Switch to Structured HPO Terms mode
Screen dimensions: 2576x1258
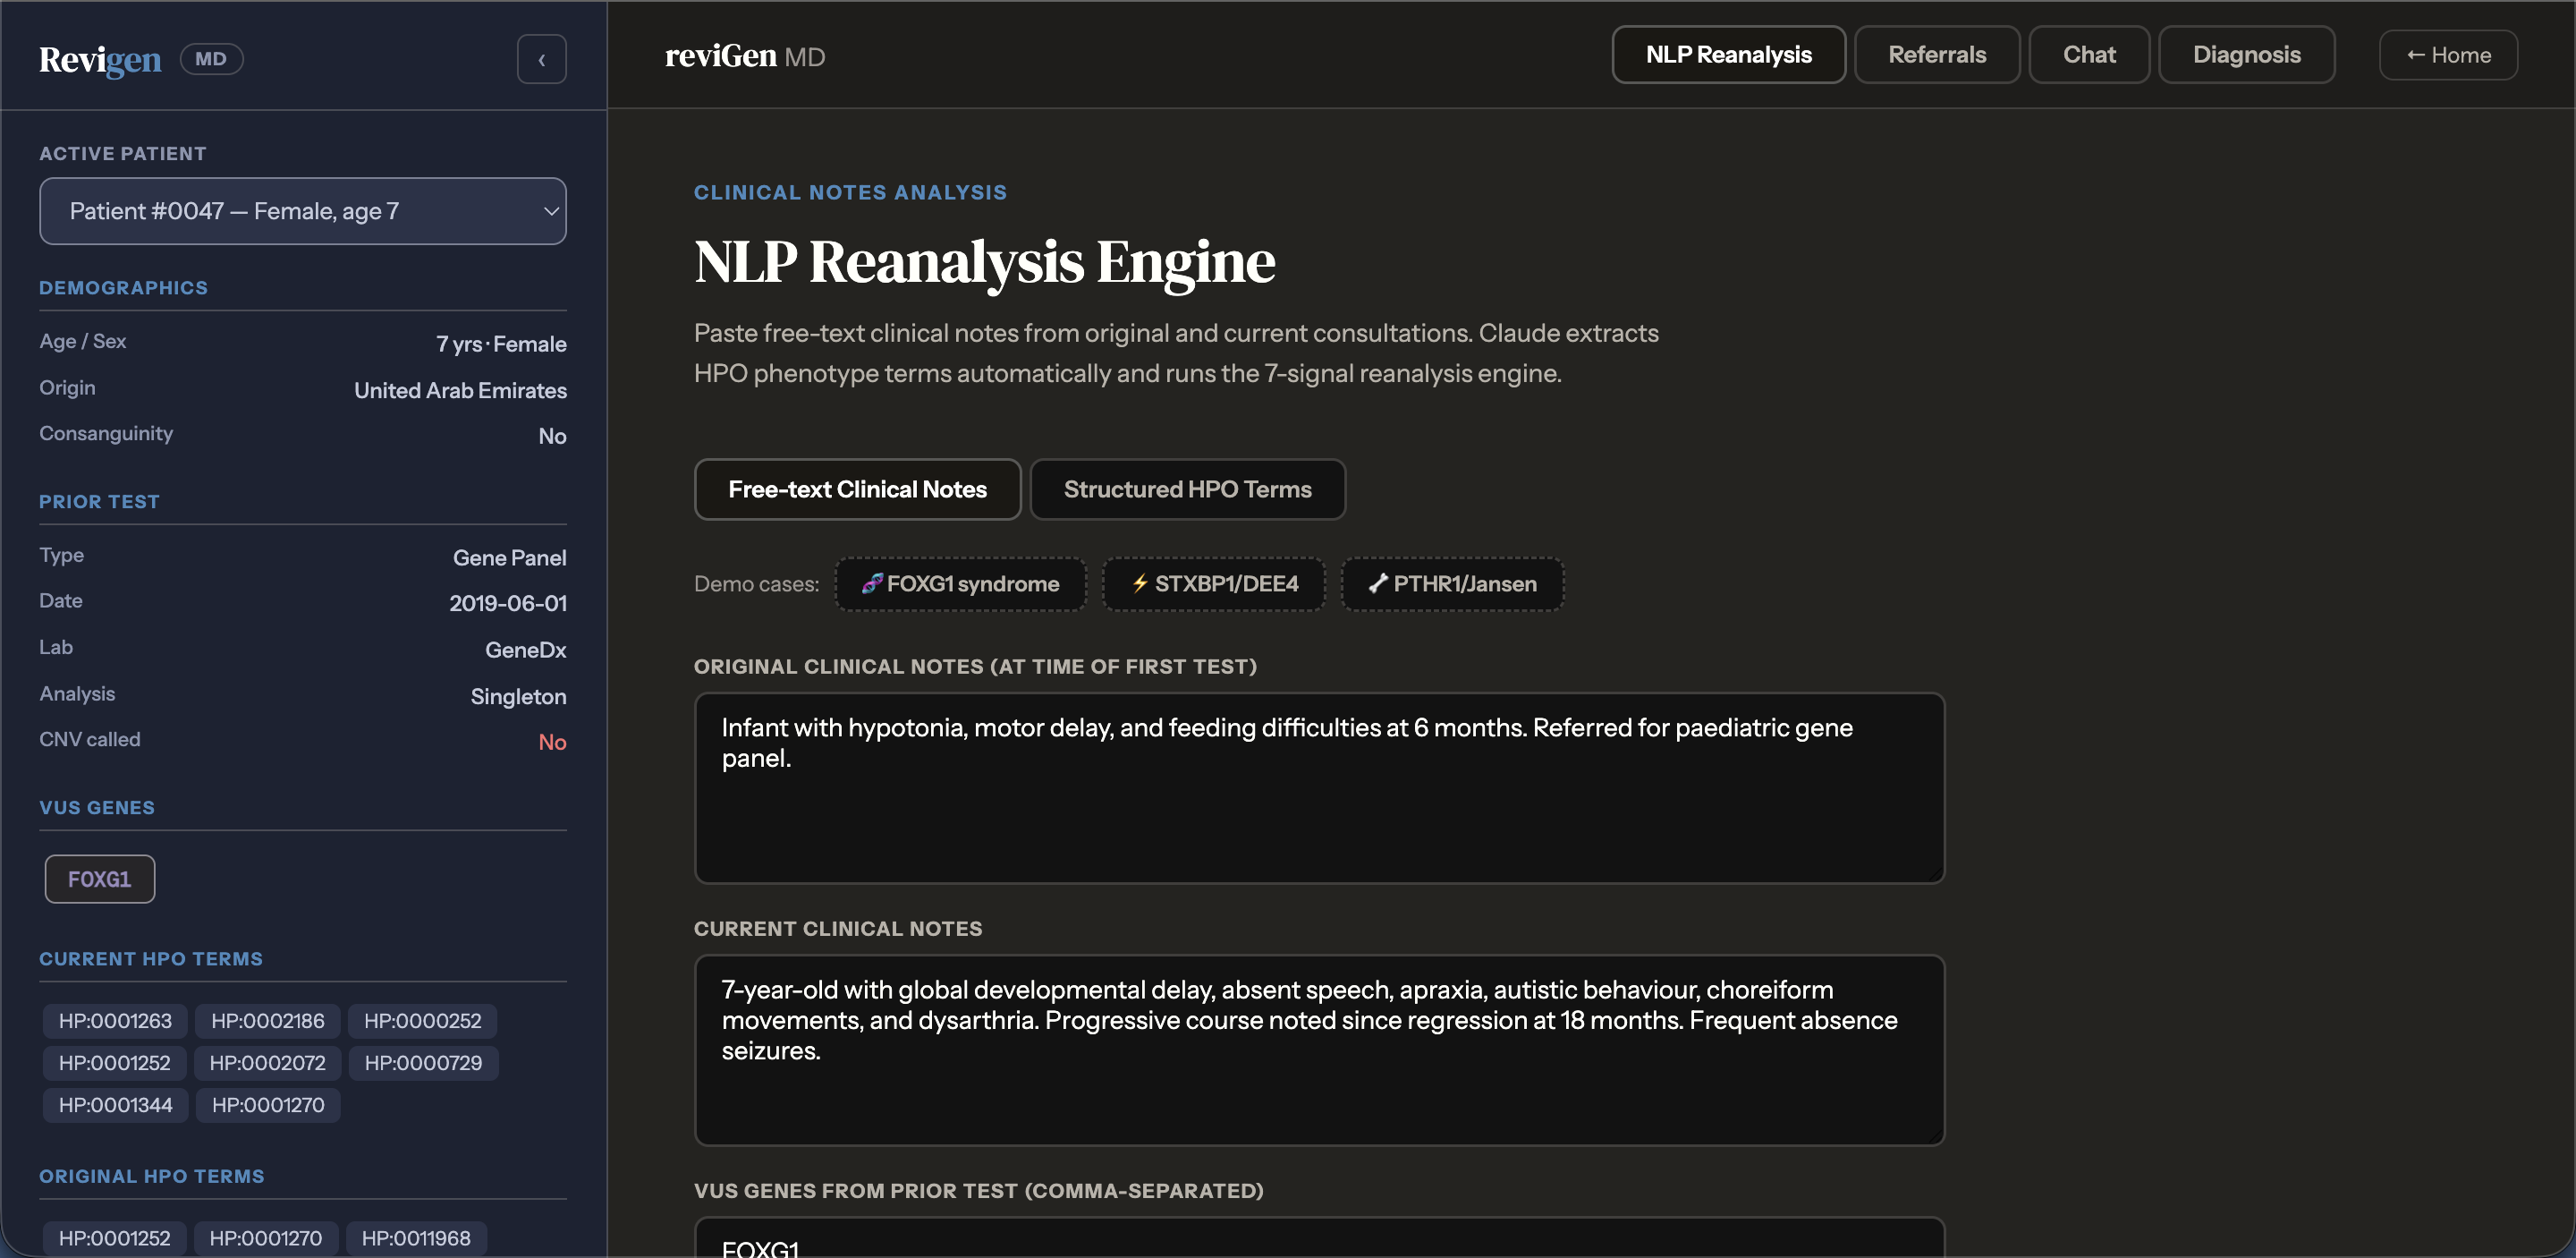pos(1187,489)
